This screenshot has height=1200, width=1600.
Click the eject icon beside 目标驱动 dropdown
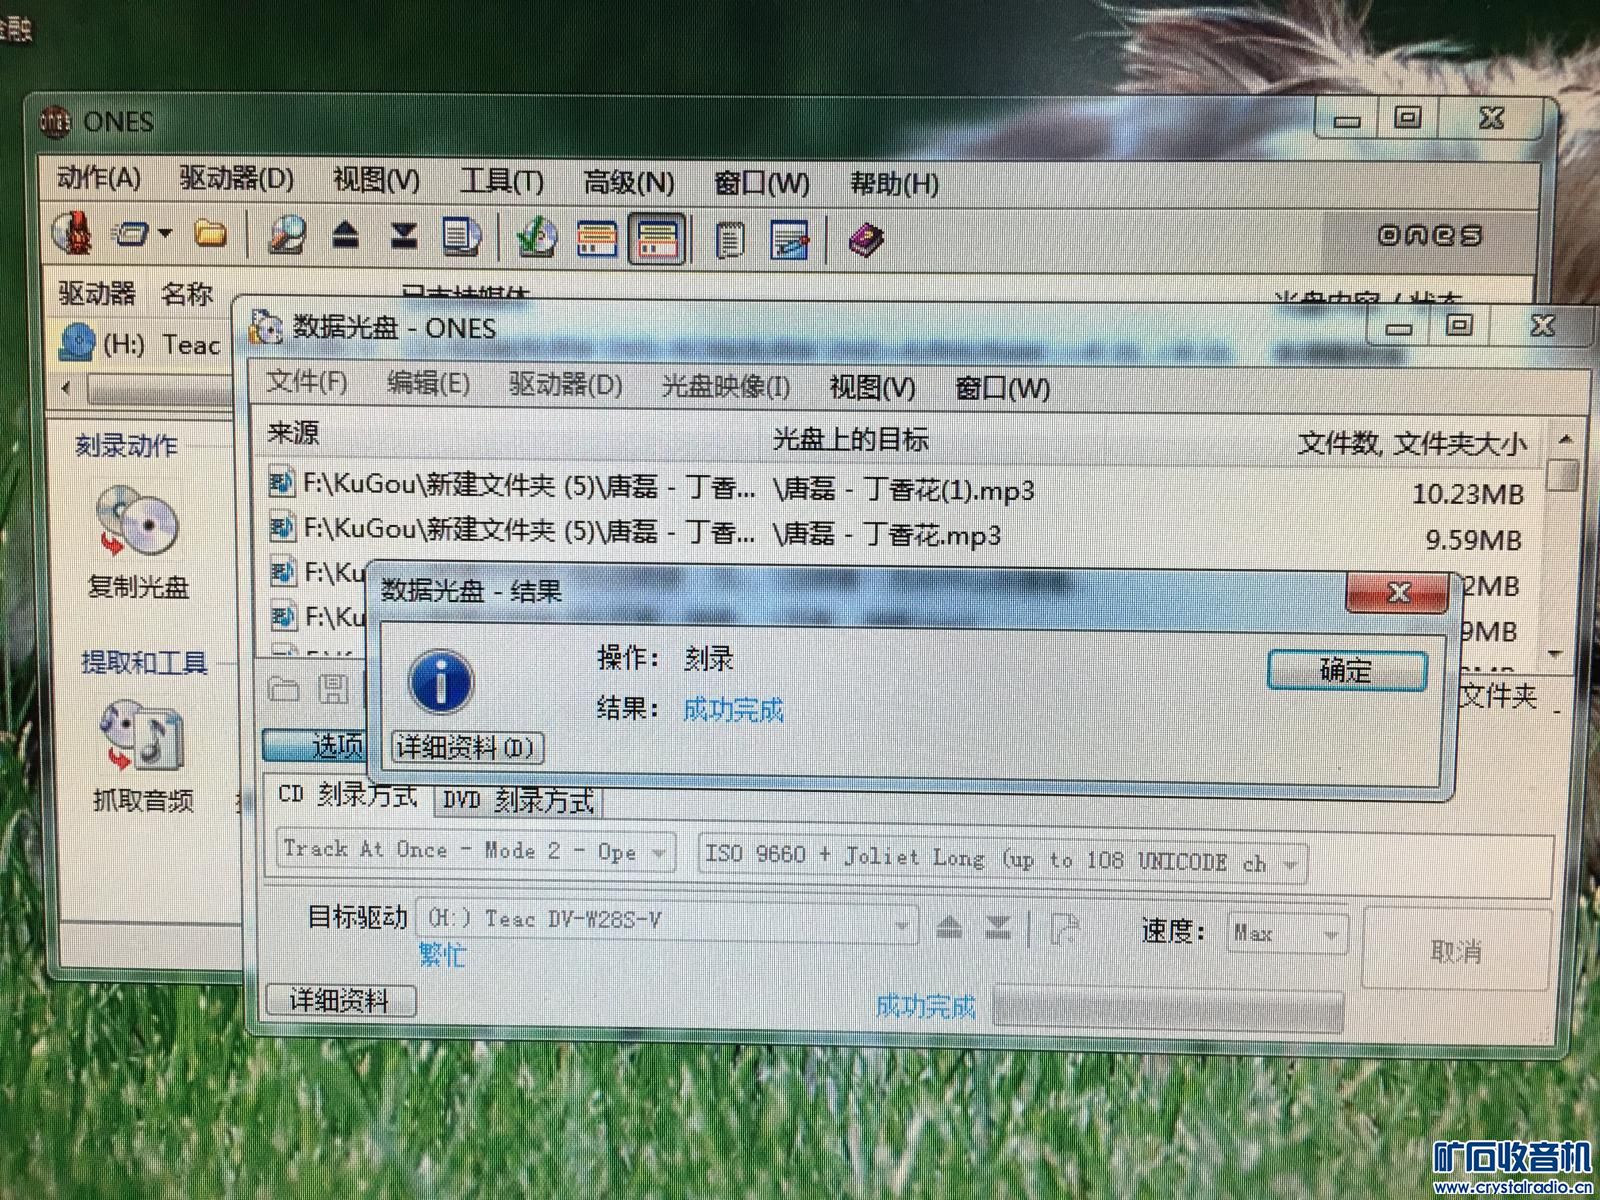(950, 927)
